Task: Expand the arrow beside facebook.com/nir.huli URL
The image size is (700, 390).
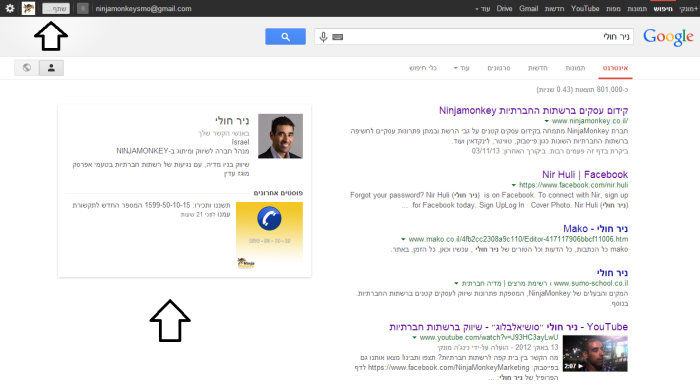Action: pyautogui.click(x=513, y=185)
